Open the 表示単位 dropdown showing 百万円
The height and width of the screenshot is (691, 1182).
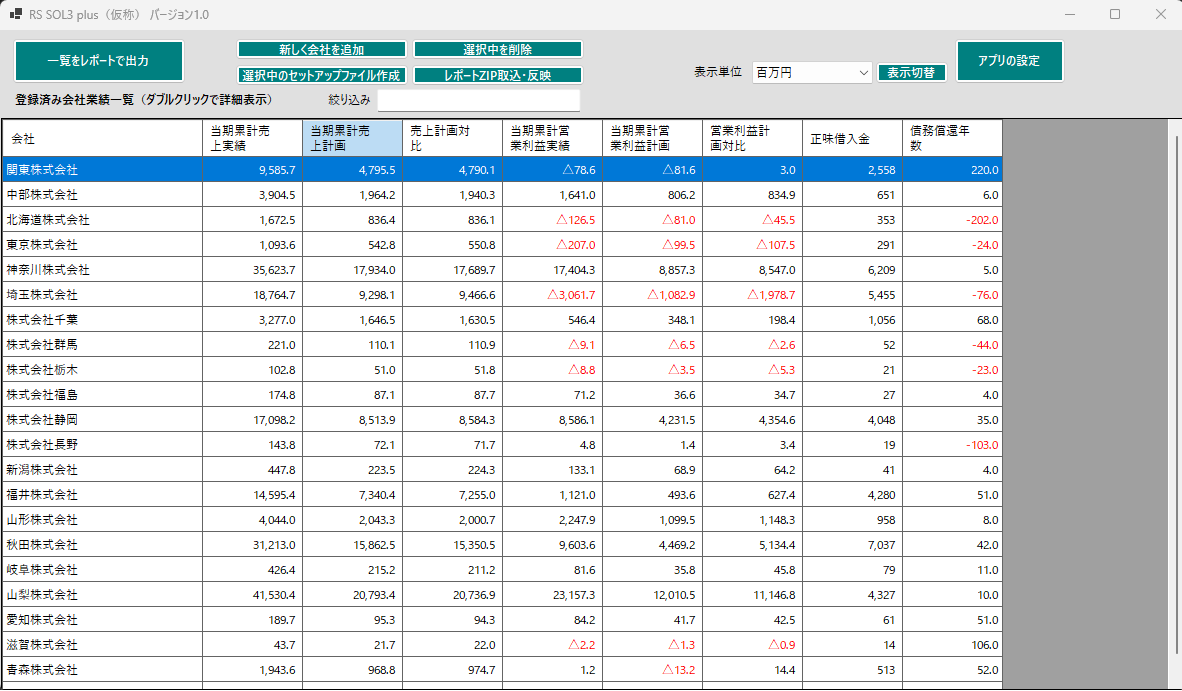(813, 72)
